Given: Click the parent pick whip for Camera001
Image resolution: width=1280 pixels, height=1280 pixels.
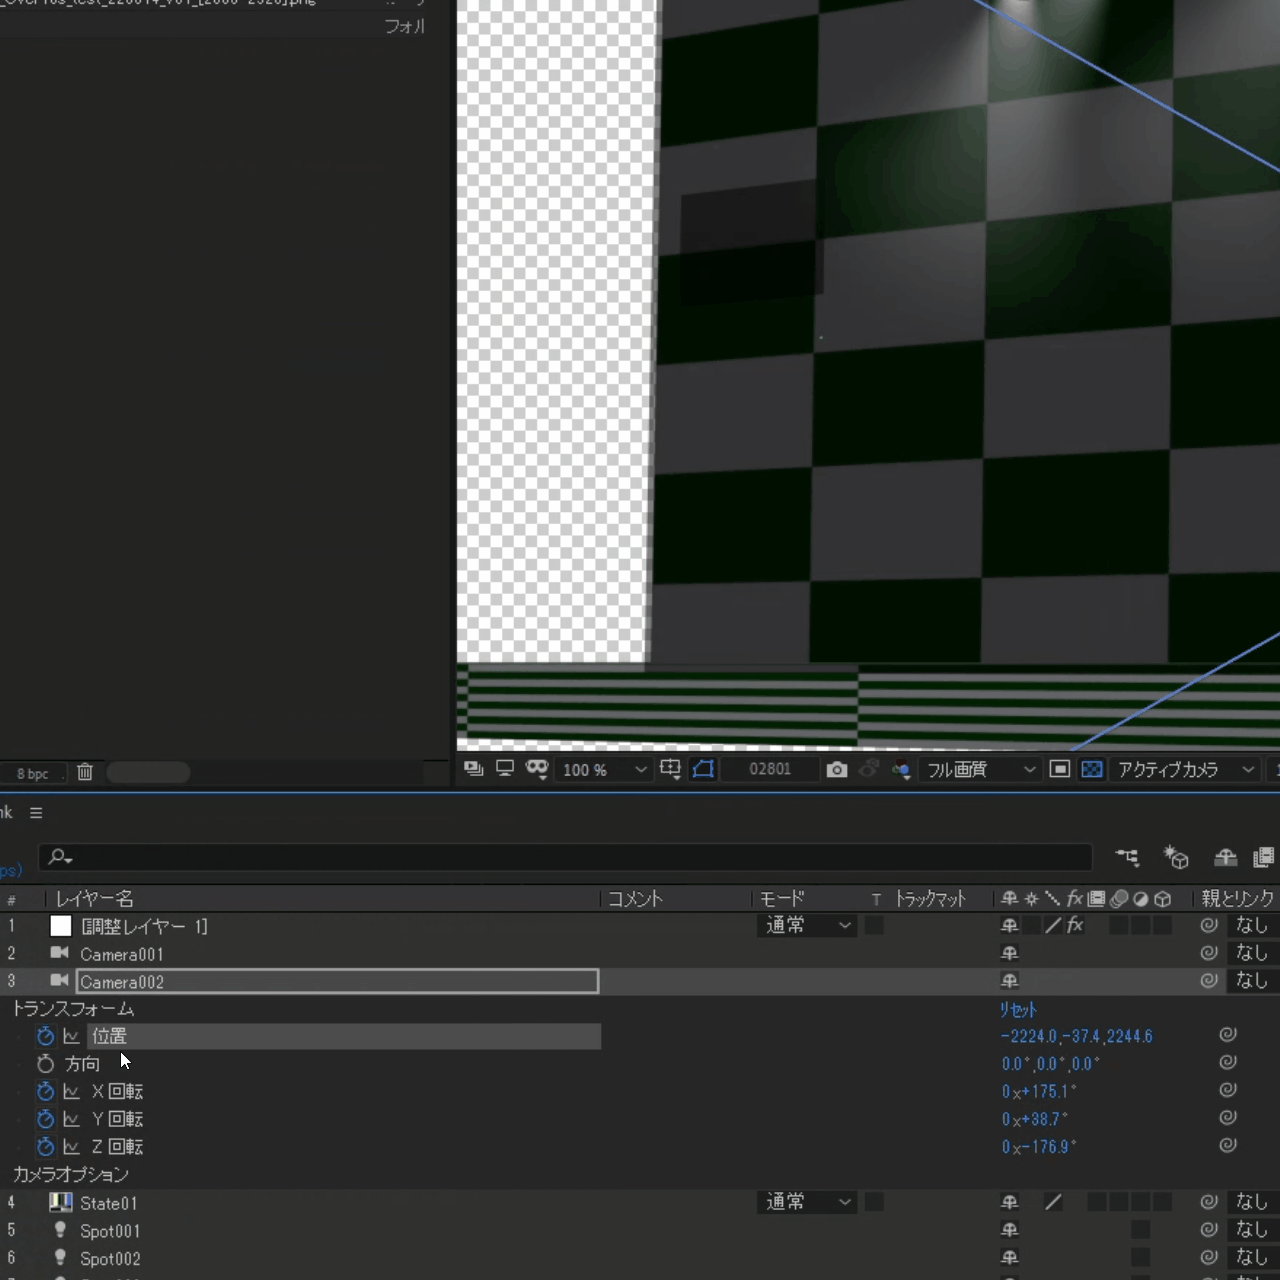Looking at the screenshot, I should click(1209, 953).
